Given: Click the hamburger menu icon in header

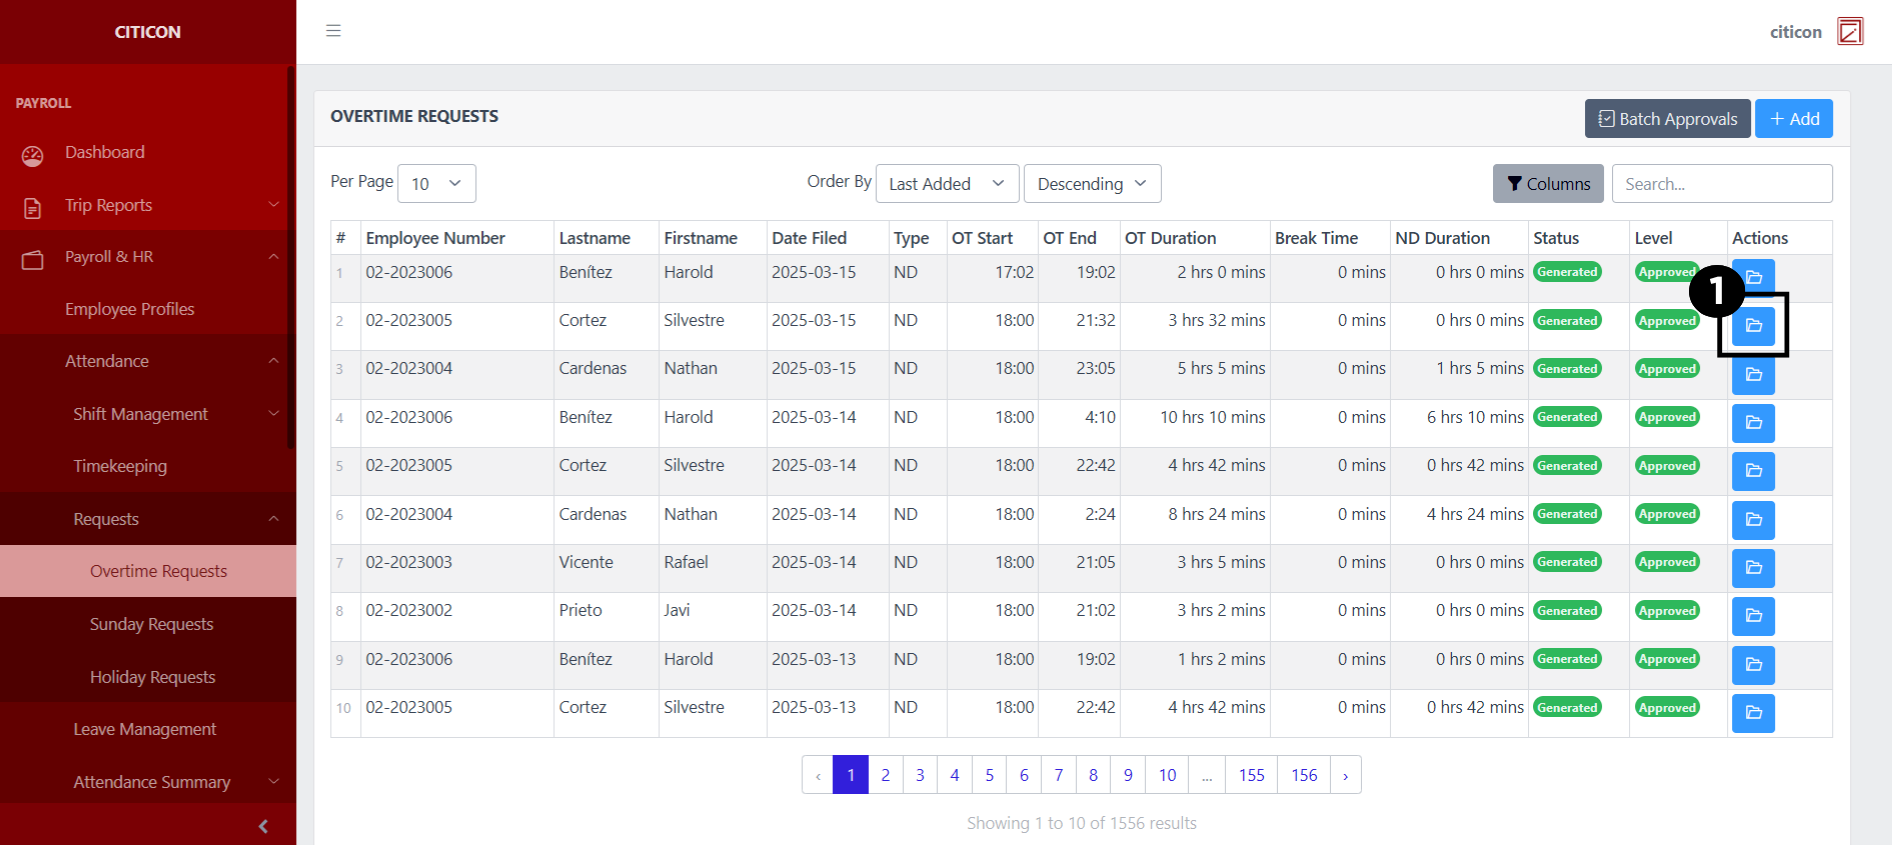Looking at the screenshot, I should tap(333, 31).
